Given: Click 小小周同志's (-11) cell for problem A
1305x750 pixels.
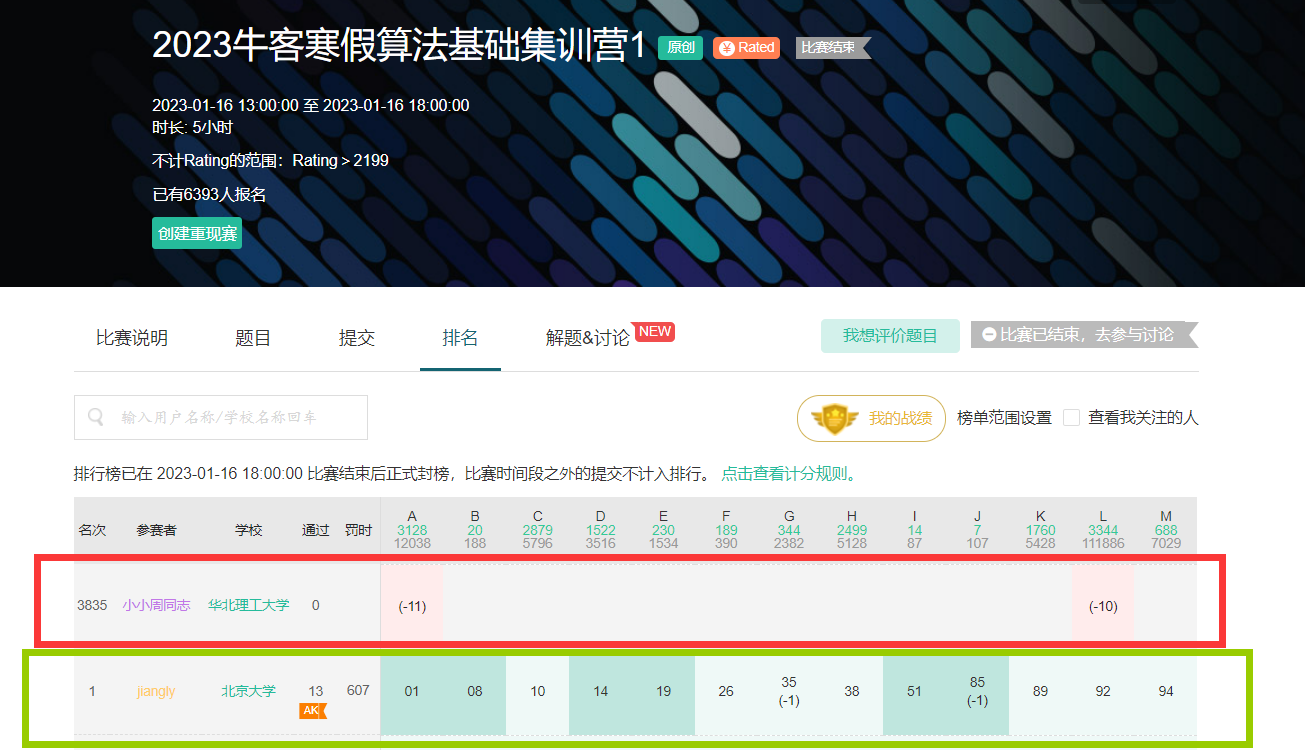Looking at the screenshot, I should click(x=412, y=606).
